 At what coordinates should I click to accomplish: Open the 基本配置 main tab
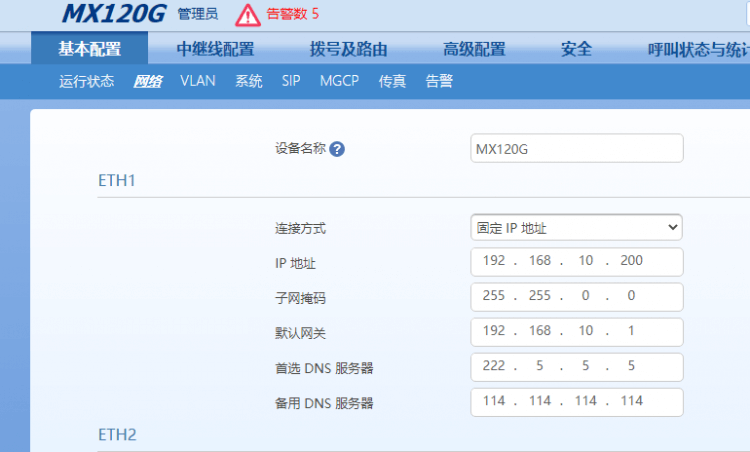click(x=89, y=49)
